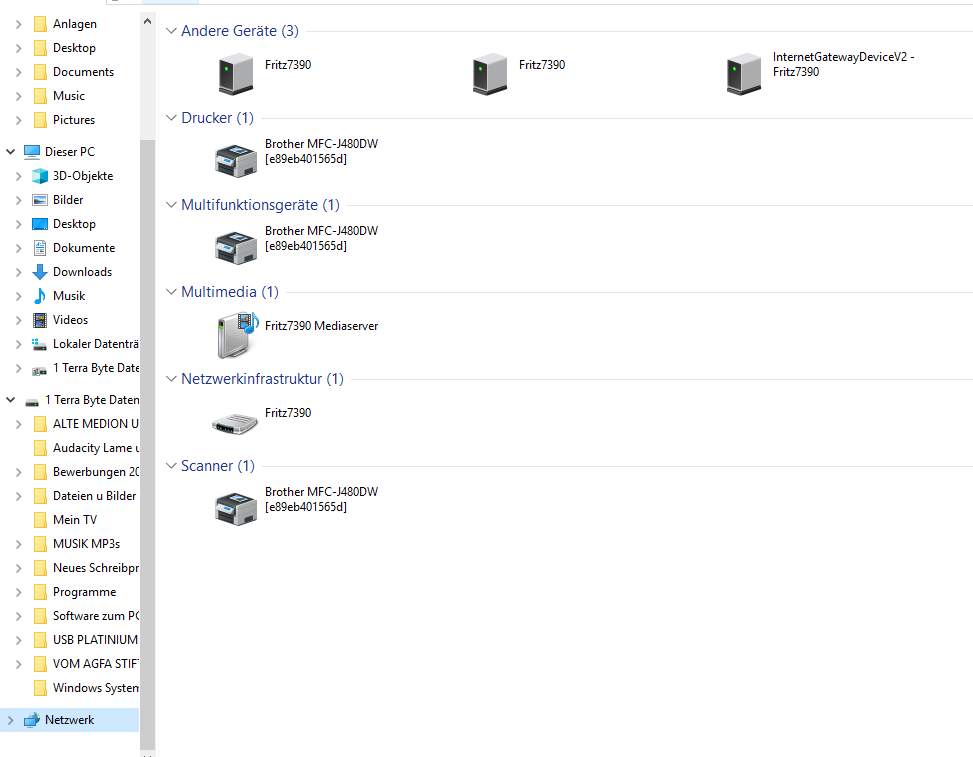Screen dimensions: 973x757
Task: Click the Bilder library icon
Action: pyautogui.click(x=40, y=200)
